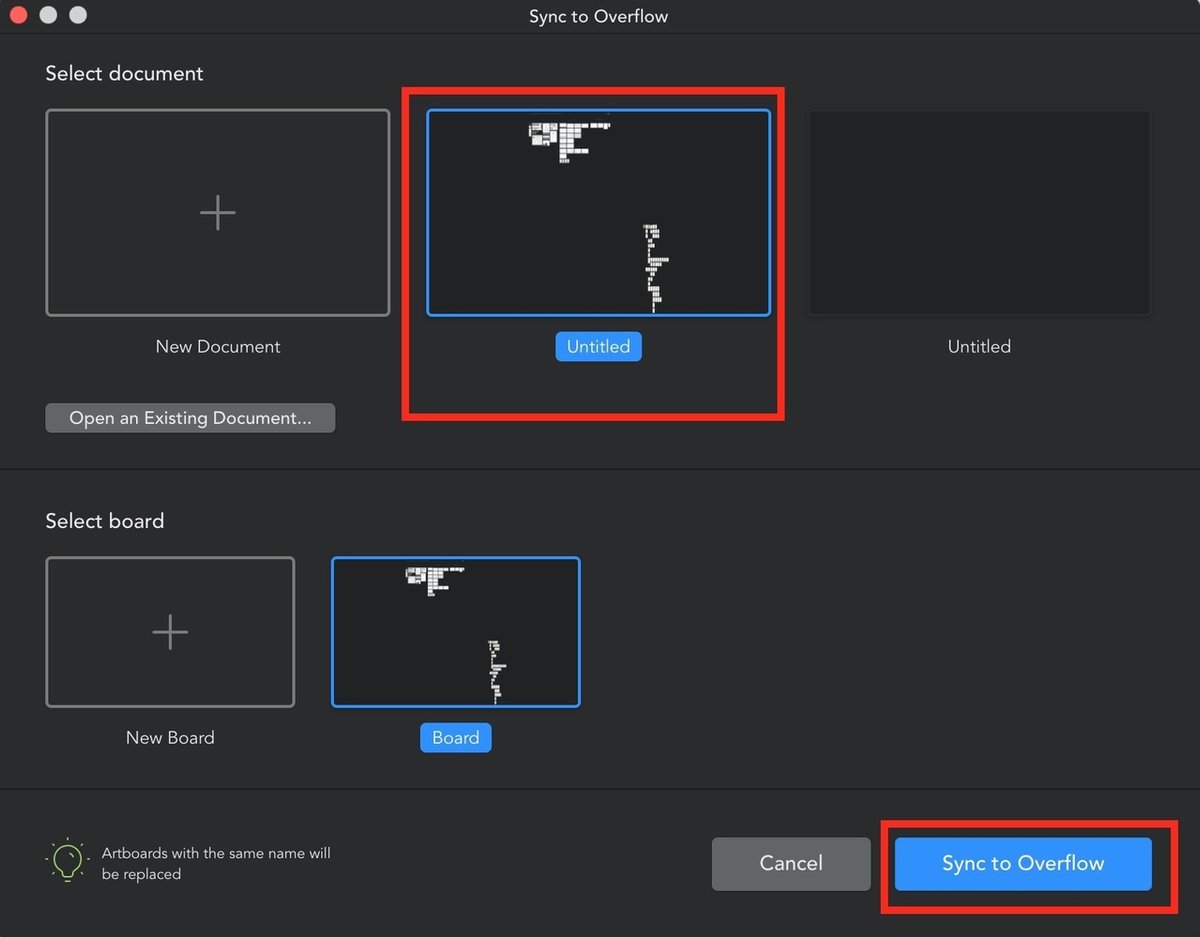Click Open an Existing Document button
The image size is (1200, 937).
pos(190,418)
